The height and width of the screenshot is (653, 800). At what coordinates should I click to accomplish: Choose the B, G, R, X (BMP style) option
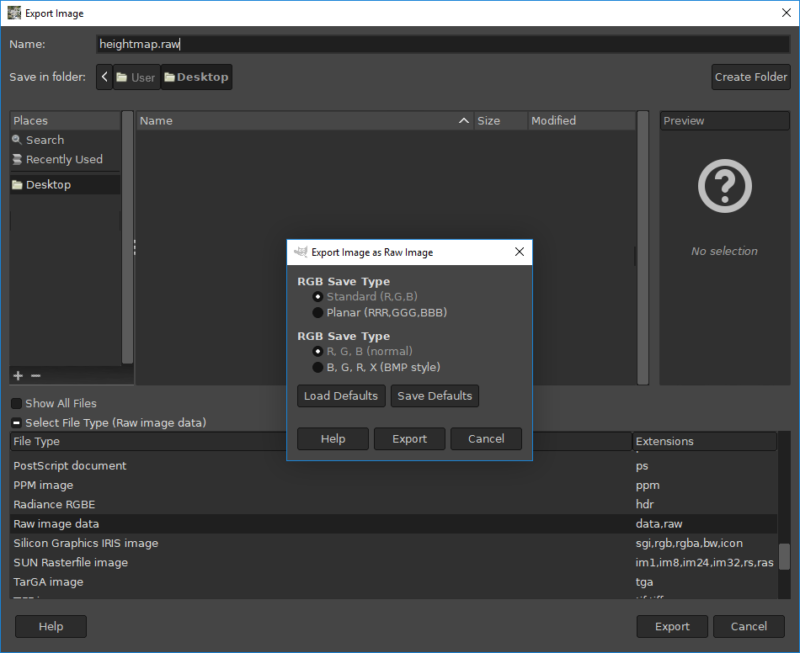(x=318, y=368)
